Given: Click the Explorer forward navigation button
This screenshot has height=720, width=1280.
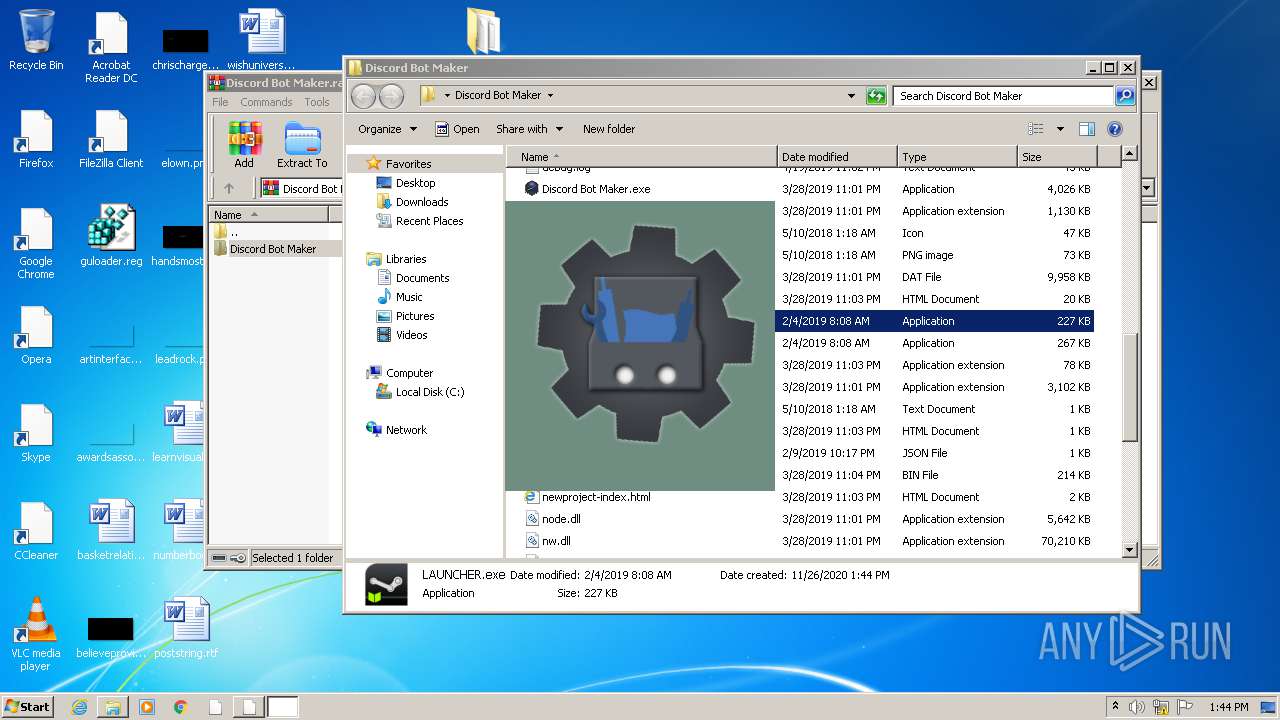Looking at the screenshot, I should (391, 96).
